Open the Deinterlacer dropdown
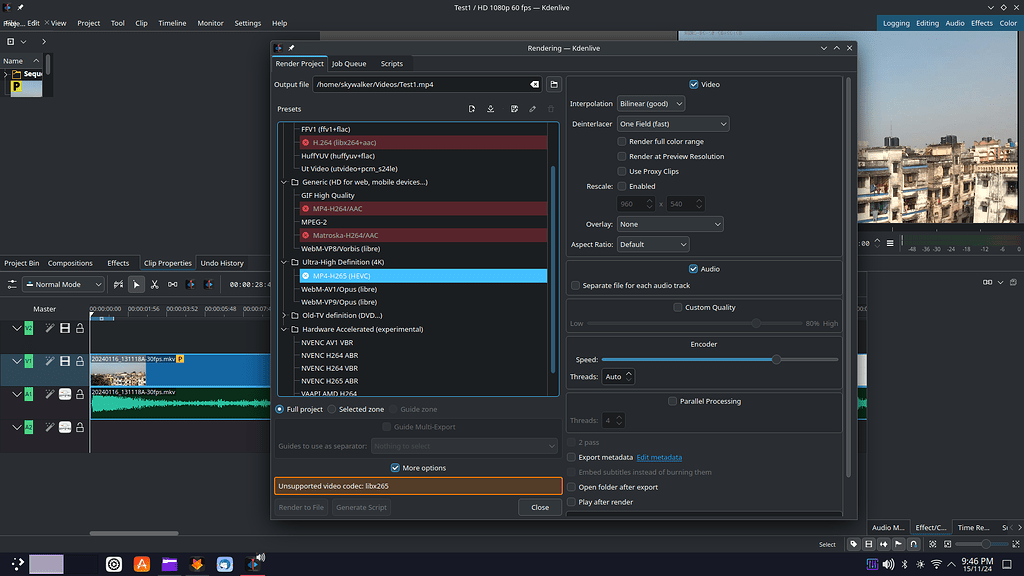 (673, 124)
